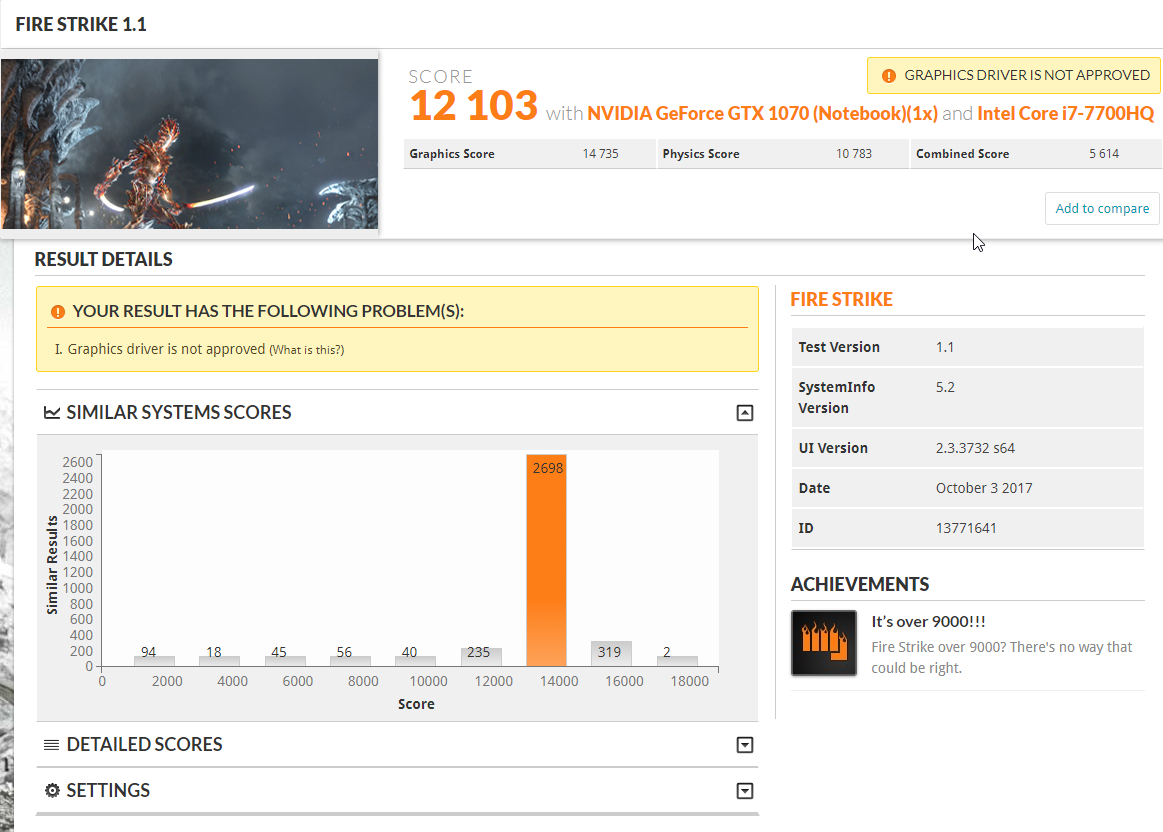Select the Physics Score value 10 783
The image size is (1163, 832).
tap(854, 154)
